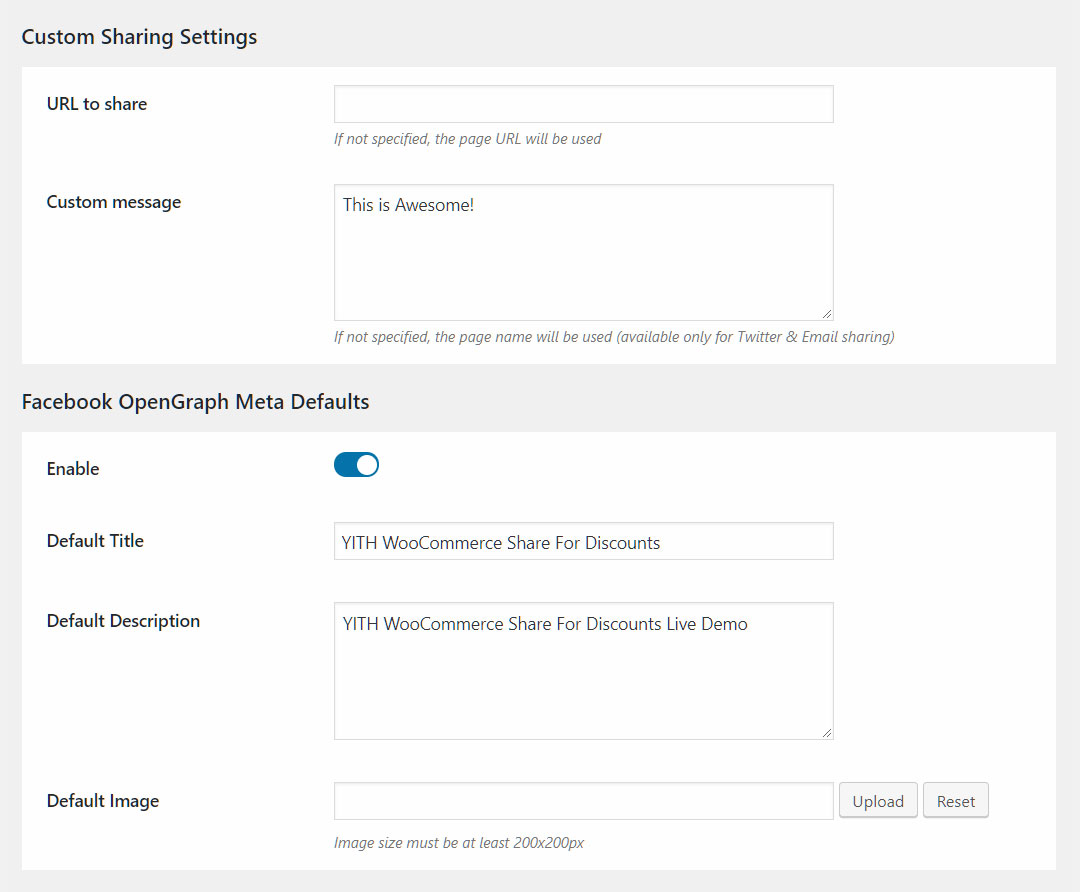This screenshot has width=1080, height=892.
Task: Focus the Default Description text area
Action: tap(583, 671)
